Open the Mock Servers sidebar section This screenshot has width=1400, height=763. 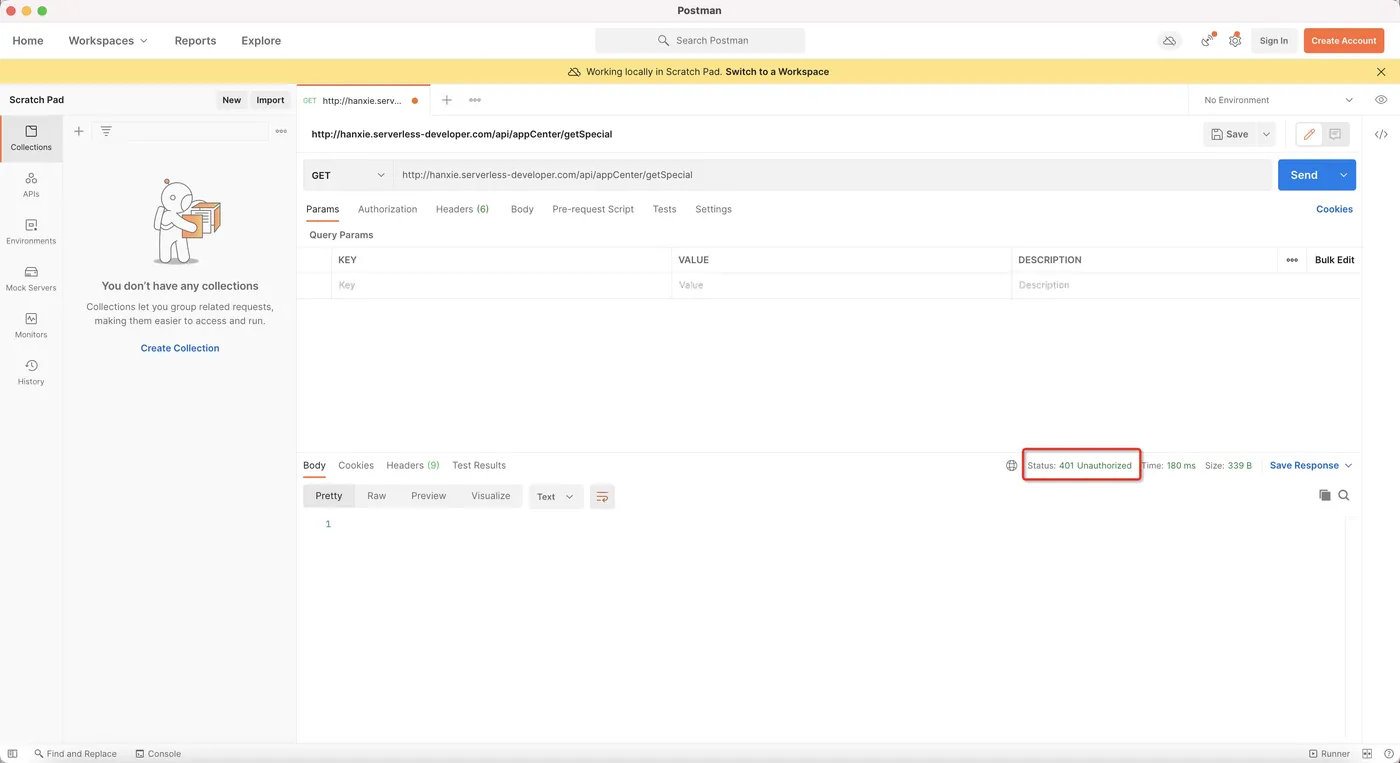[31, 279]
